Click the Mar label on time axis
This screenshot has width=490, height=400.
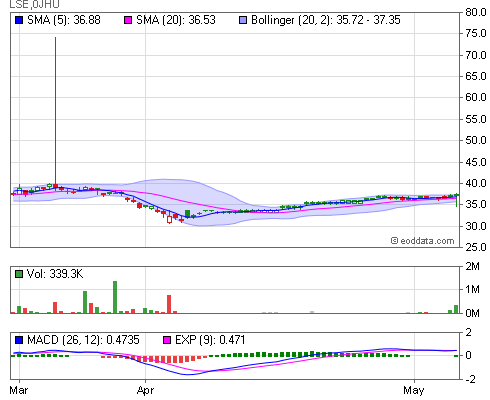pos(19,390)
